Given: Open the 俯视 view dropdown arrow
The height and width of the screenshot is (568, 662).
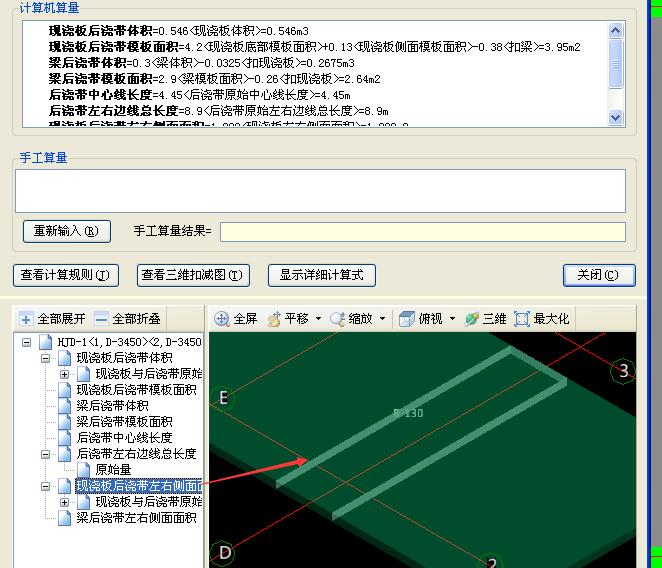Looking at the screenshot, I should click(x=452, y=318).
